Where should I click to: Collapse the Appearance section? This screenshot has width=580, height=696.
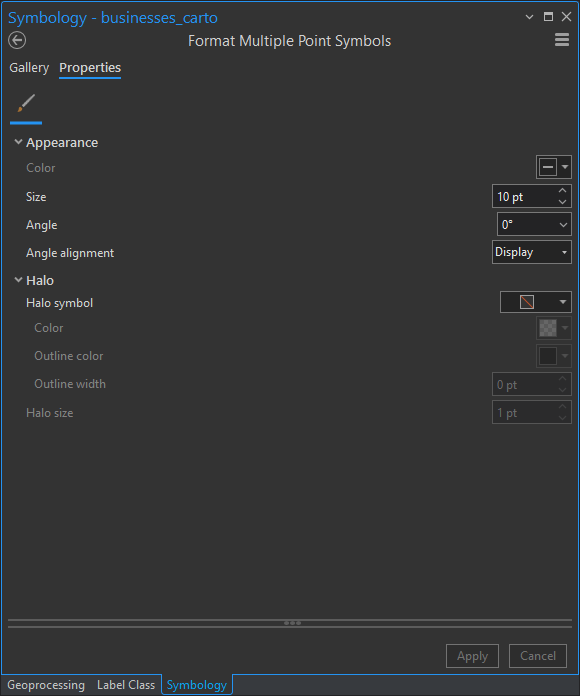(x=18, y=142)
